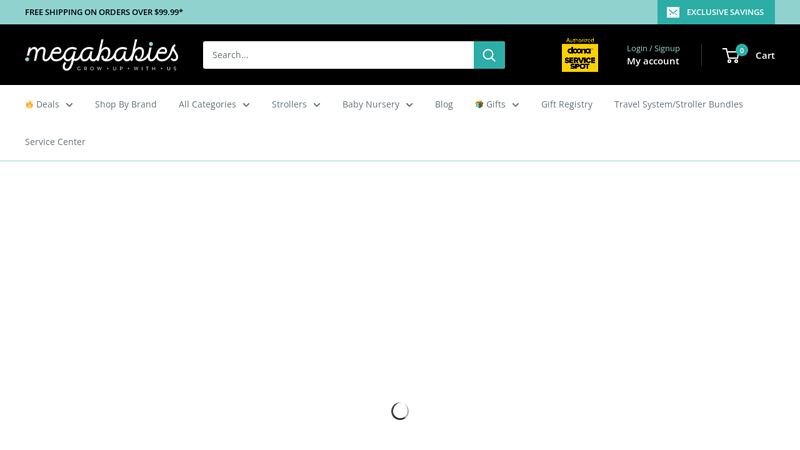Visit the Service Center page
Screen dimensions: 800x450
point(55,142)
